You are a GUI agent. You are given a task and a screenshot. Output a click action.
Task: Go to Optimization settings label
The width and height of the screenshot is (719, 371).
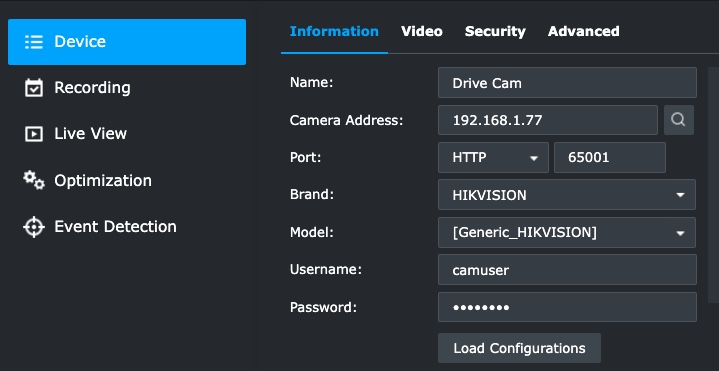coord(103,181)
